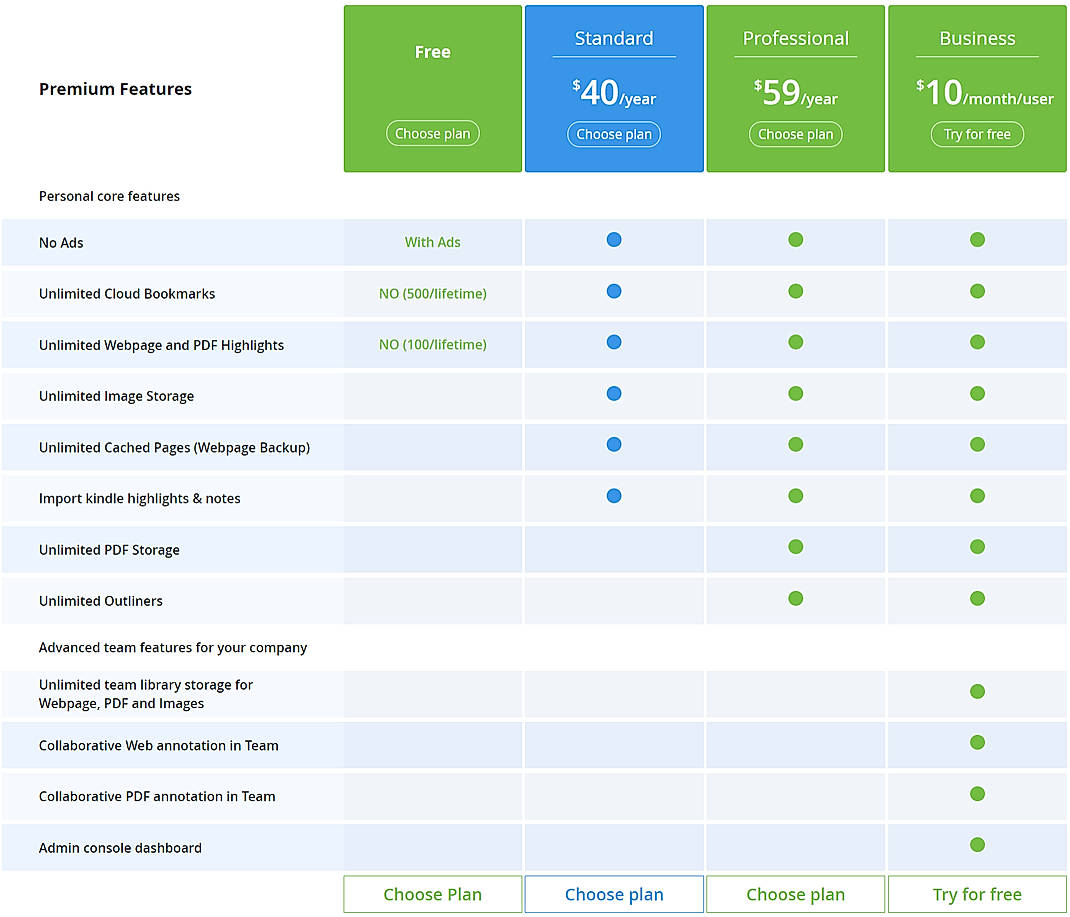Select the 'With Ads' text in Free column
The image size is (1070, 917).
(x=433, y=242)
